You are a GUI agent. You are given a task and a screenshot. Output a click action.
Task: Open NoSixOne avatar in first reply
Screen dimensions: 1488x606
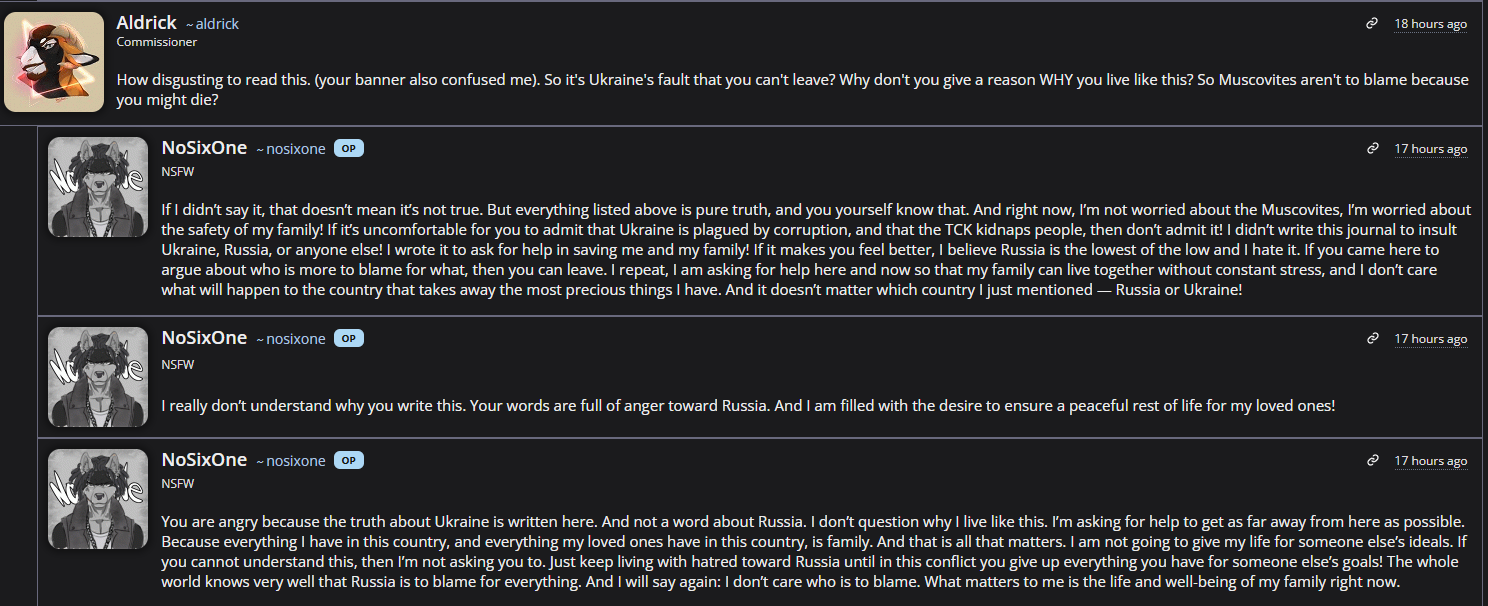pos(98,187)
